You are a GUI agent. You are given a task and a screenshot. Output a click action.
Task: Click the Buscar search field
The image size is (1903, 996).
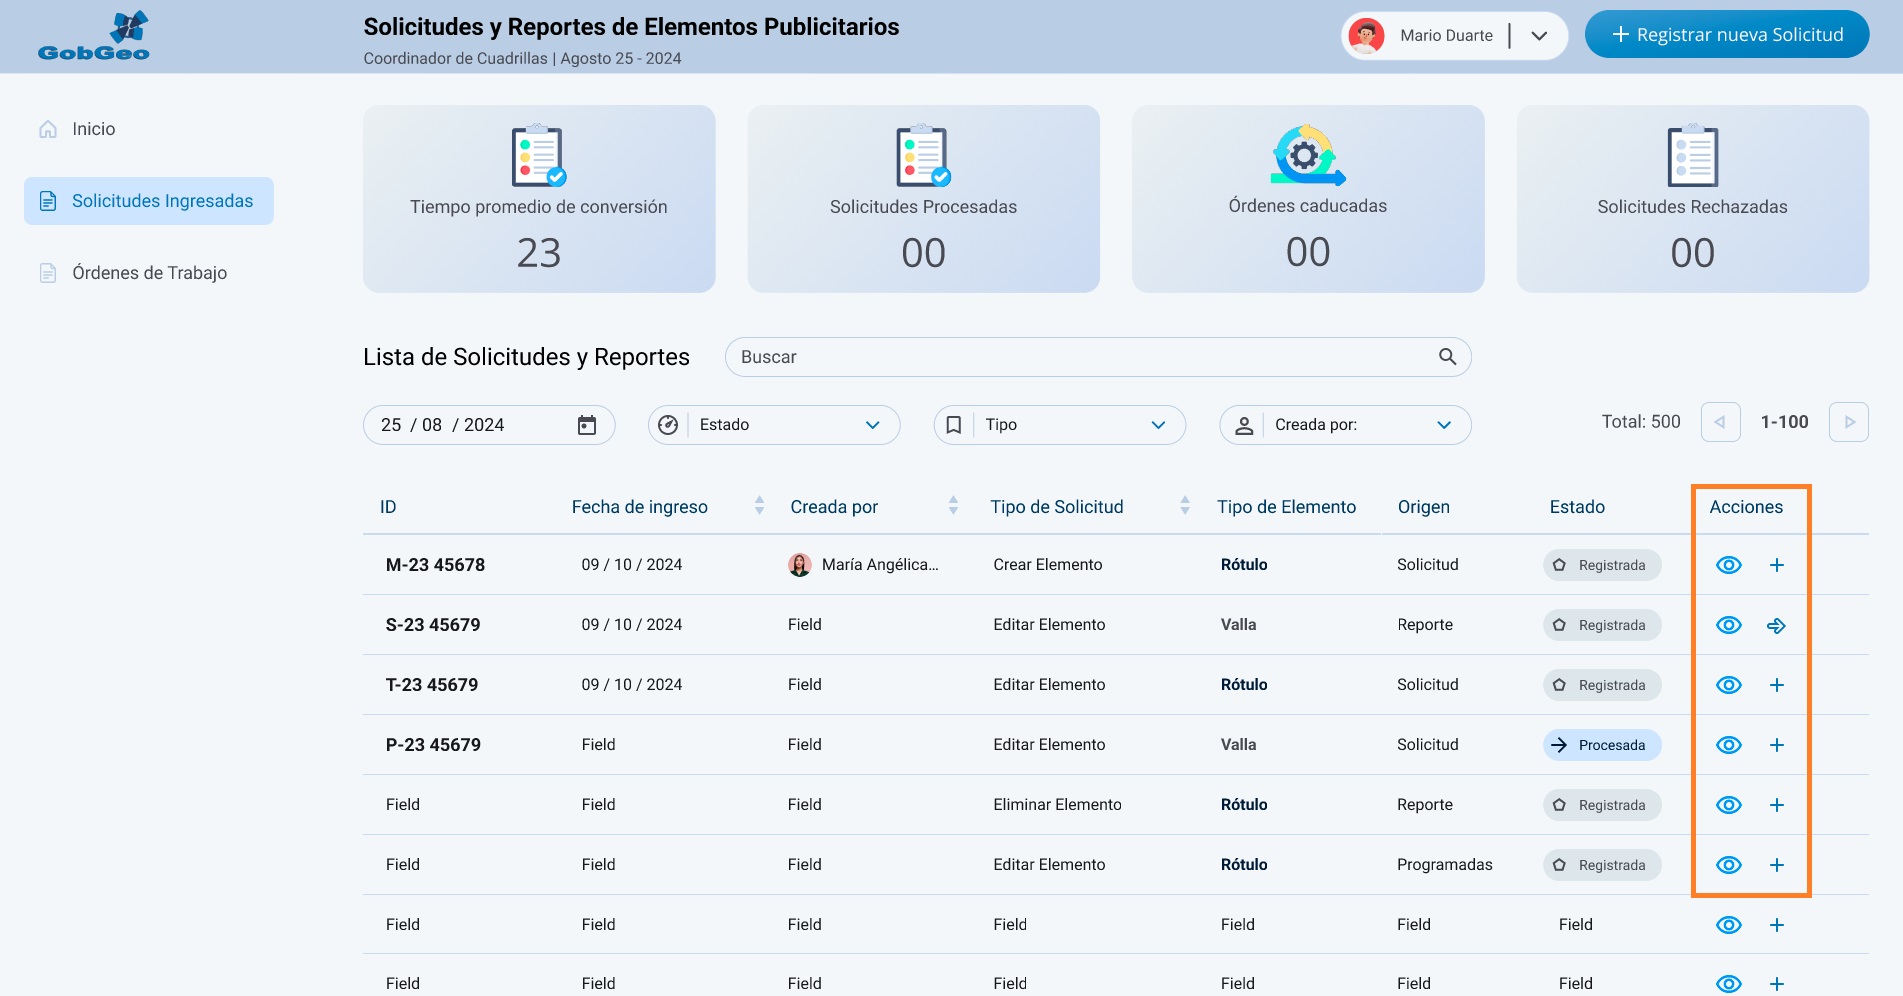(1080, 357)
